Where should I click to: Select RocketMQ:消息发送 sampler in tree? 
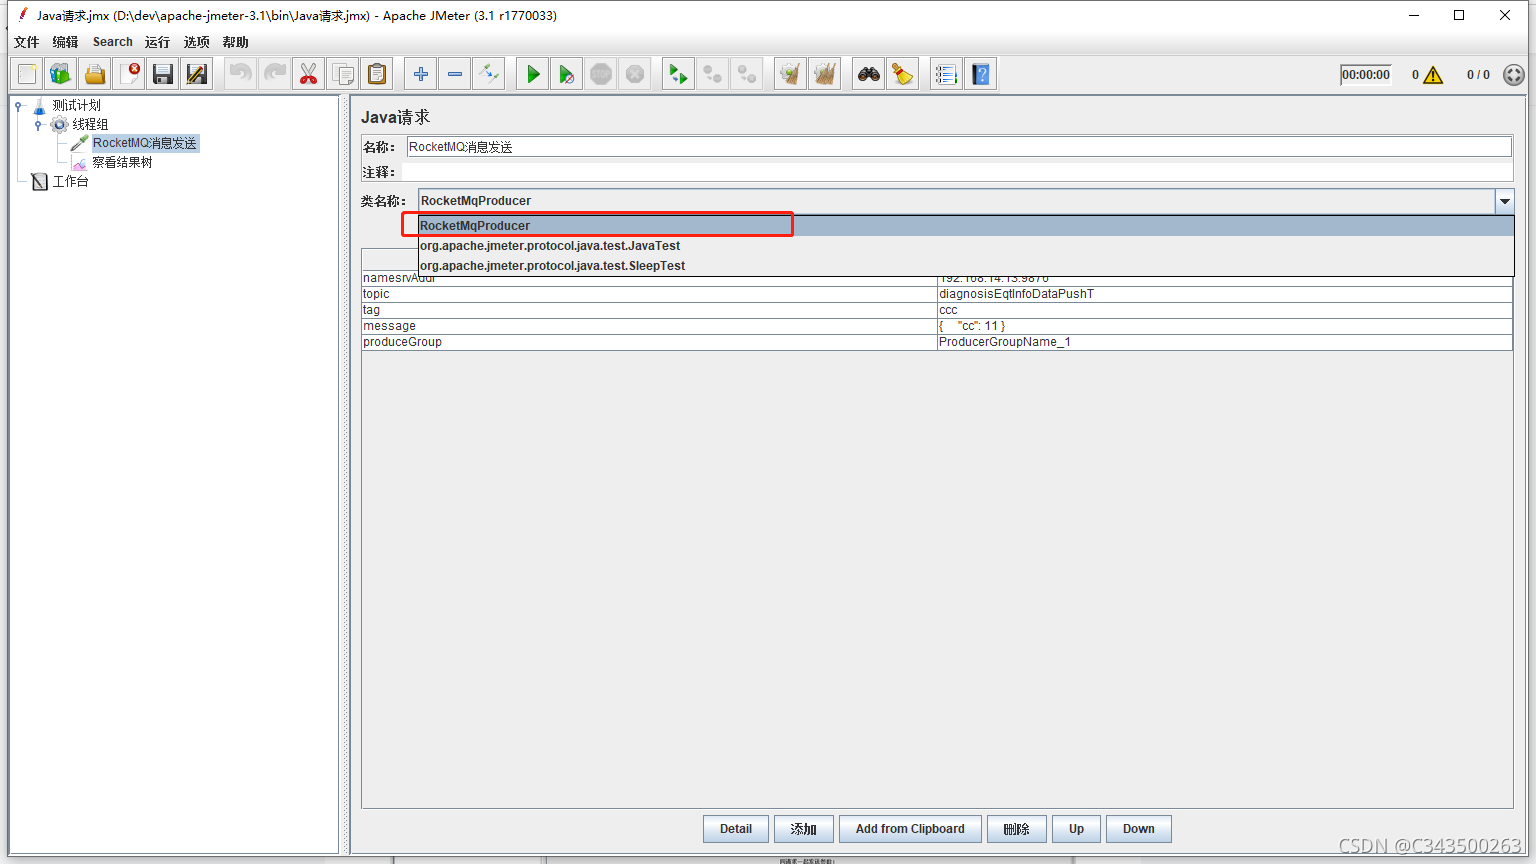[x=145, y=143]
